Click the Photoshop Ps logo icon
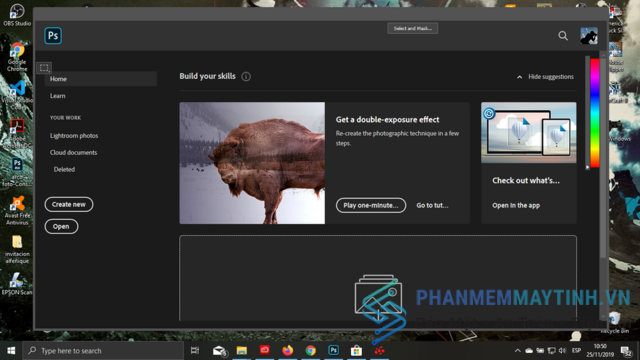 (53, 36)
